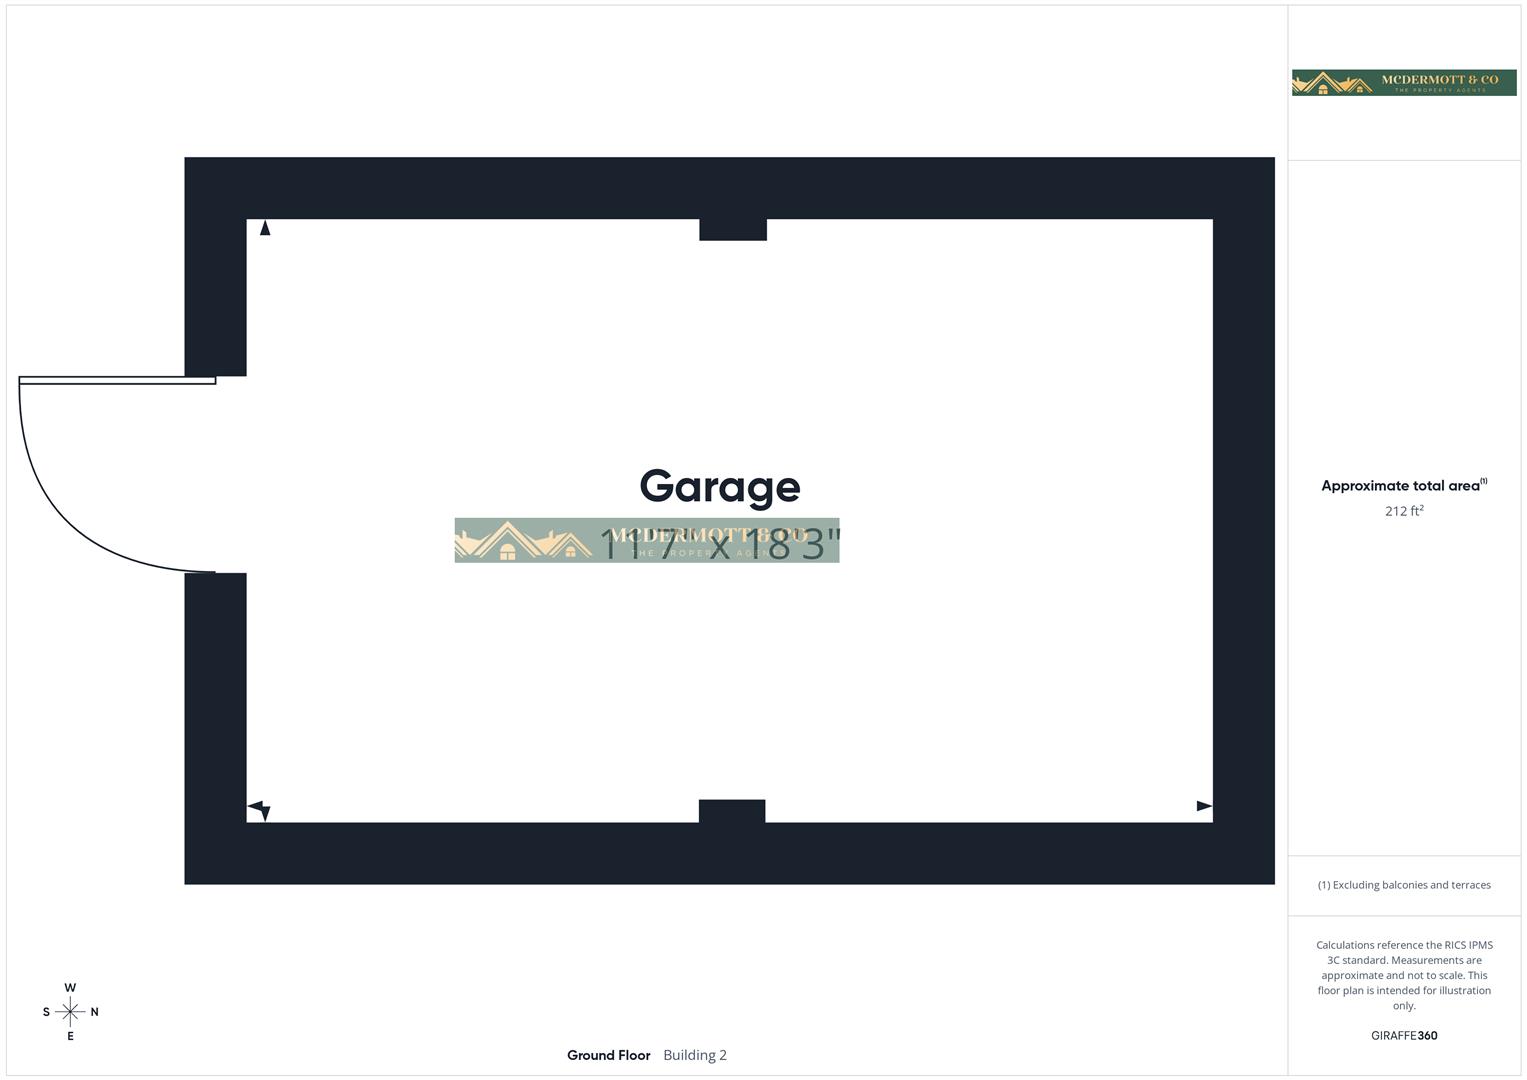Click the RICS IPMS 3C disclaimer text
The image size is (1527, 1080).
click(1404, 975)
